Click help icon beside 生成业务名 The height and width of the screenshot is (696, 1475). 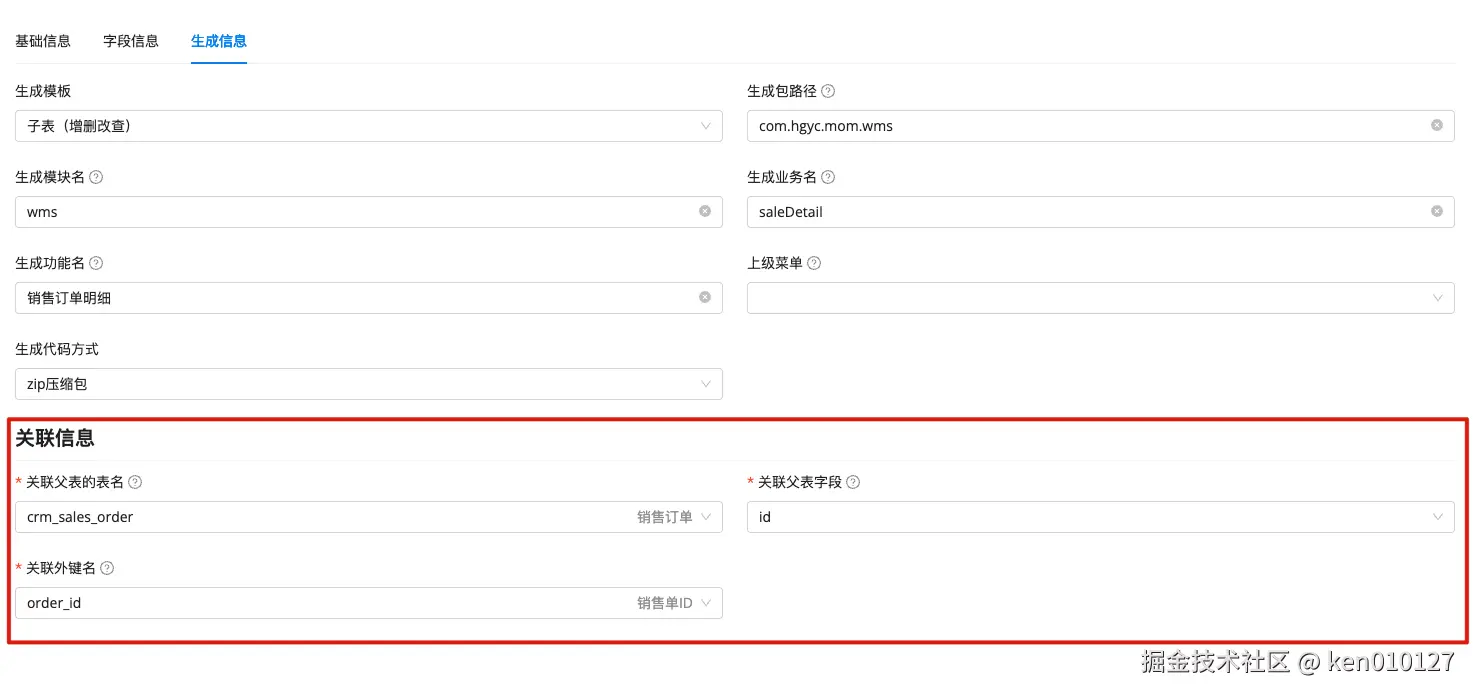pos(828,177)
